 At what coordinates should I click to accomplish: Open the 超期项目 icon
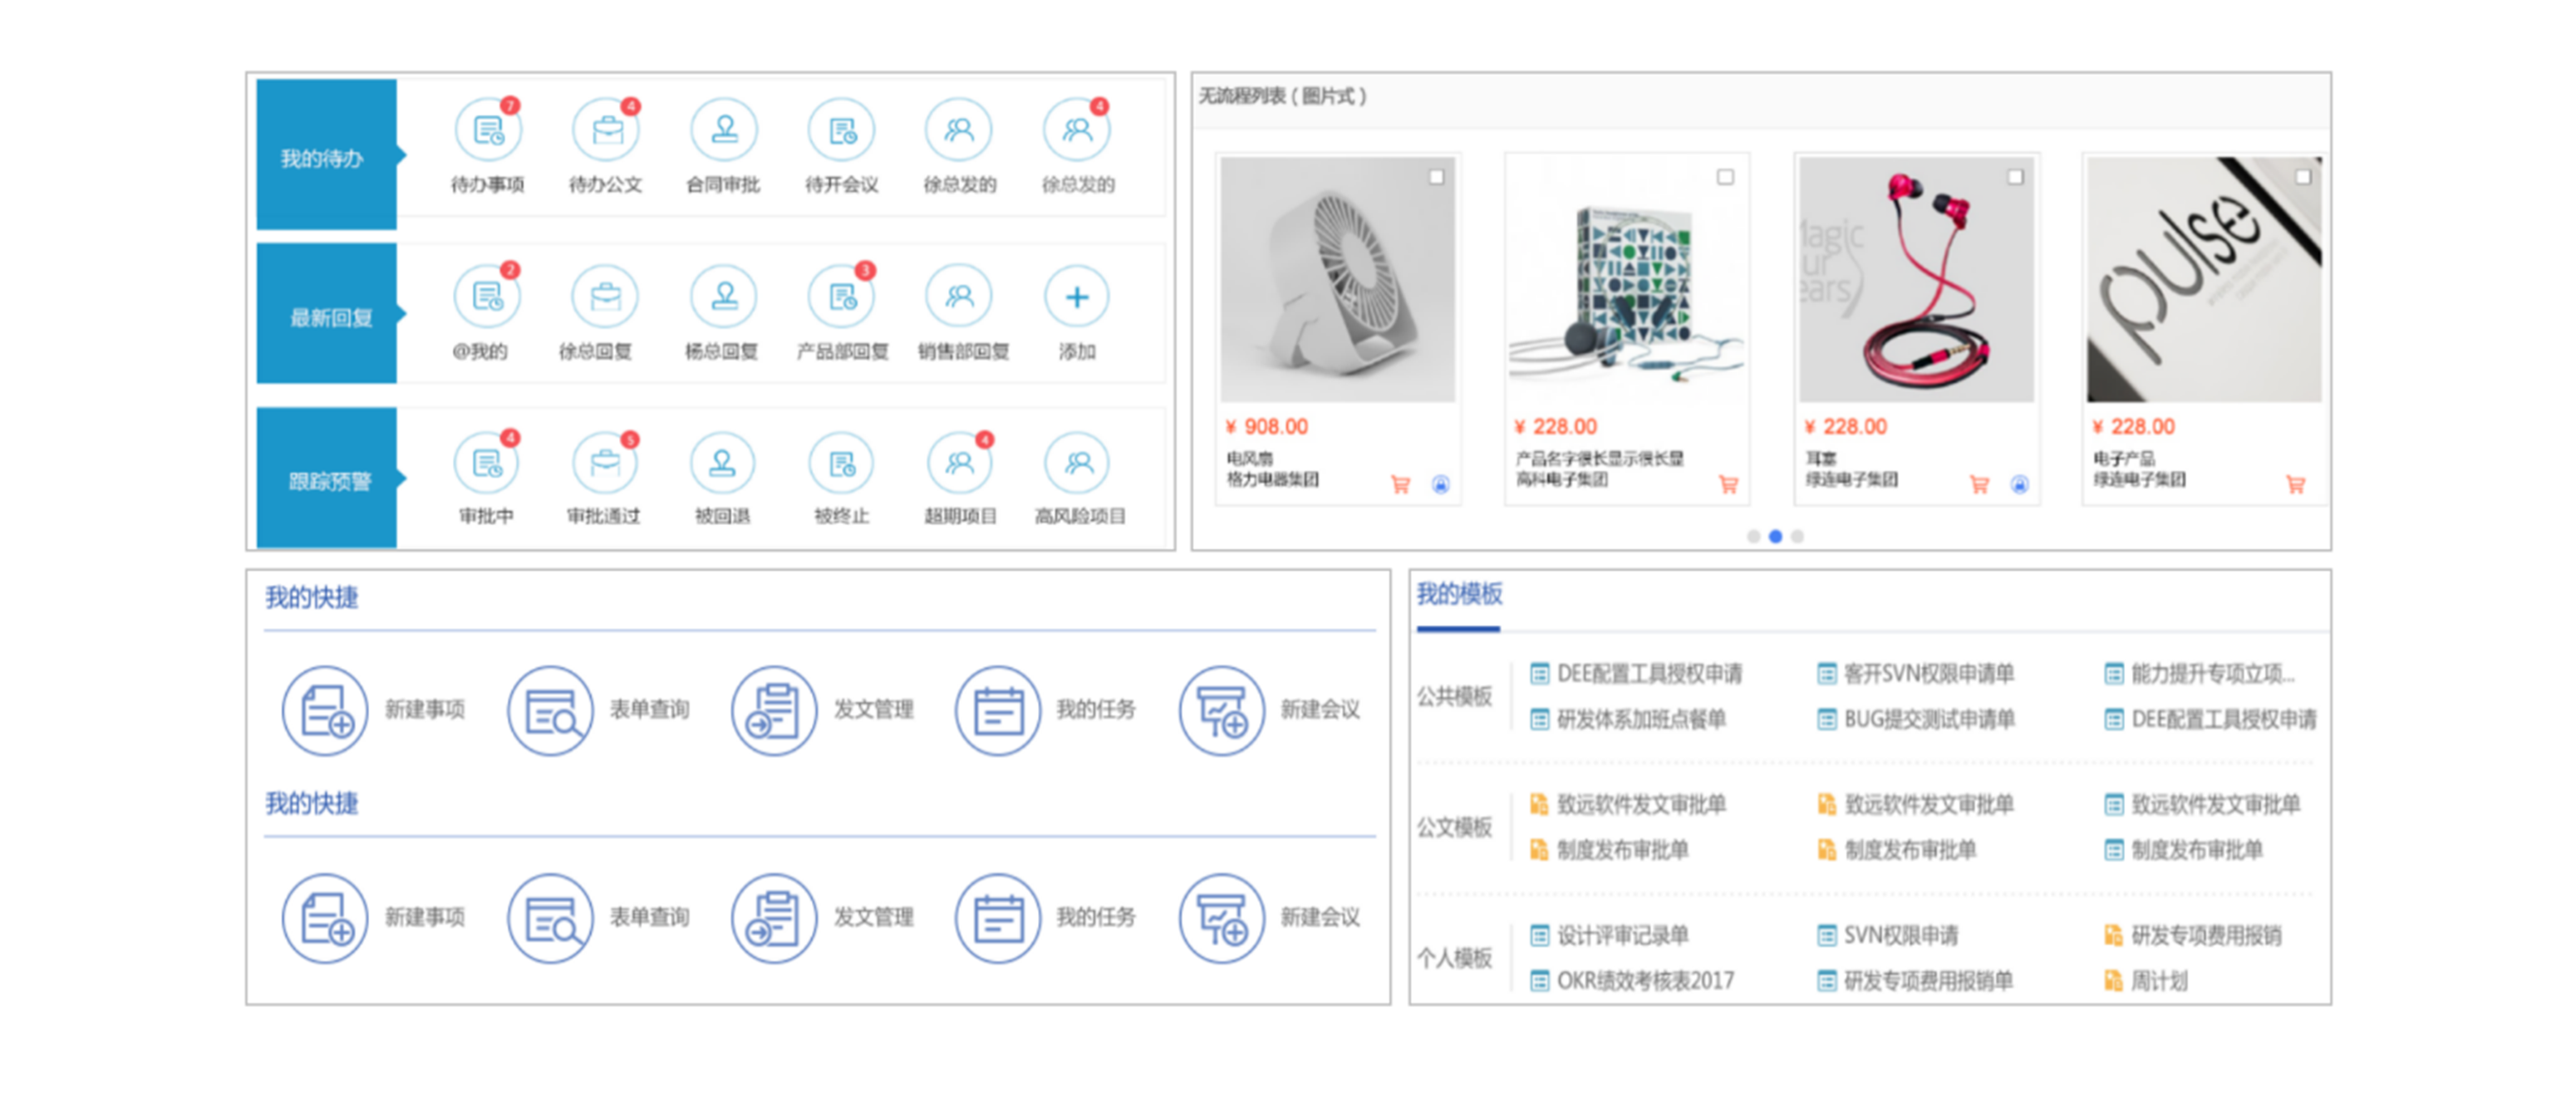tap(959, 463)
